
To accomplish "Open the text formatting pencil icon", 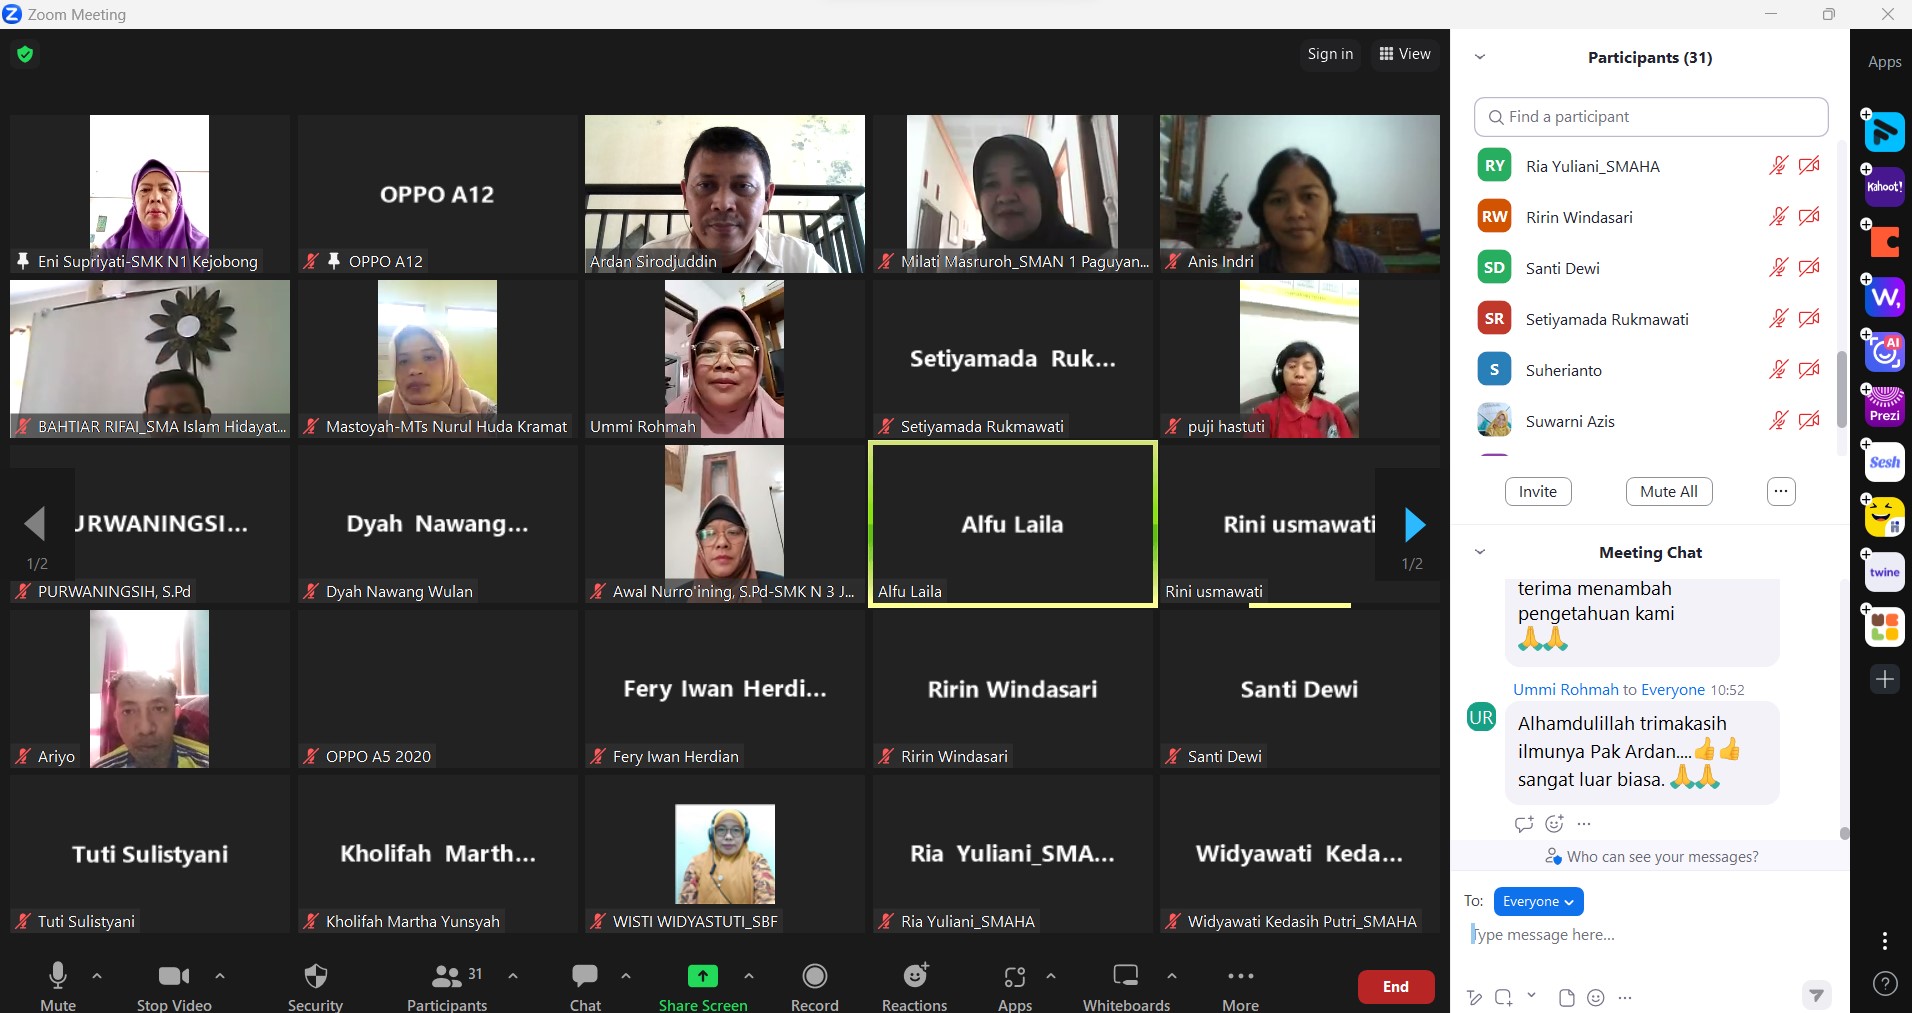I will pyautogui.click(x=1473, y=997).
